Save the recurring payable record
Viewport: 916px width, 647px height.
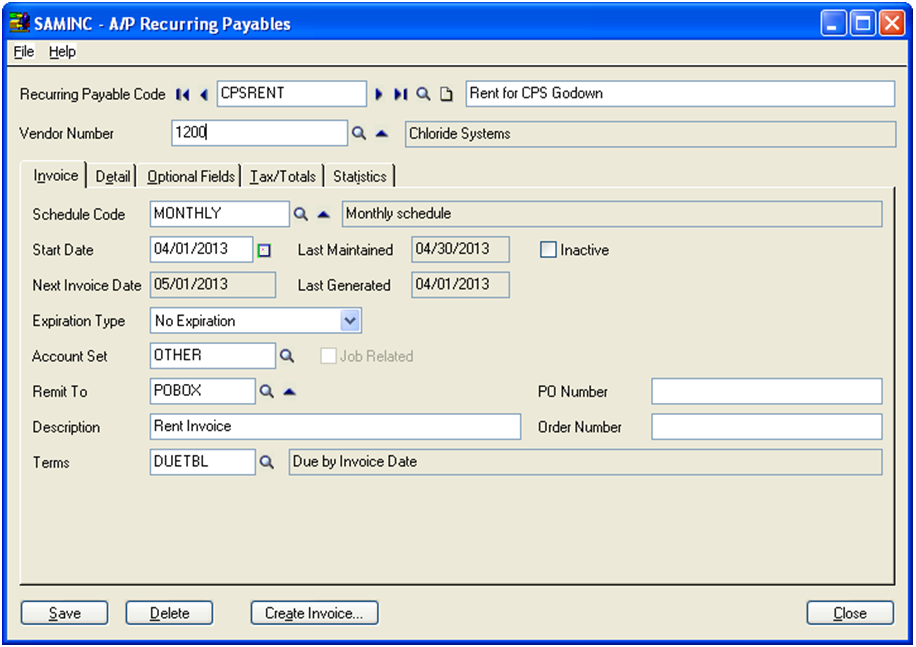[65, 613]
